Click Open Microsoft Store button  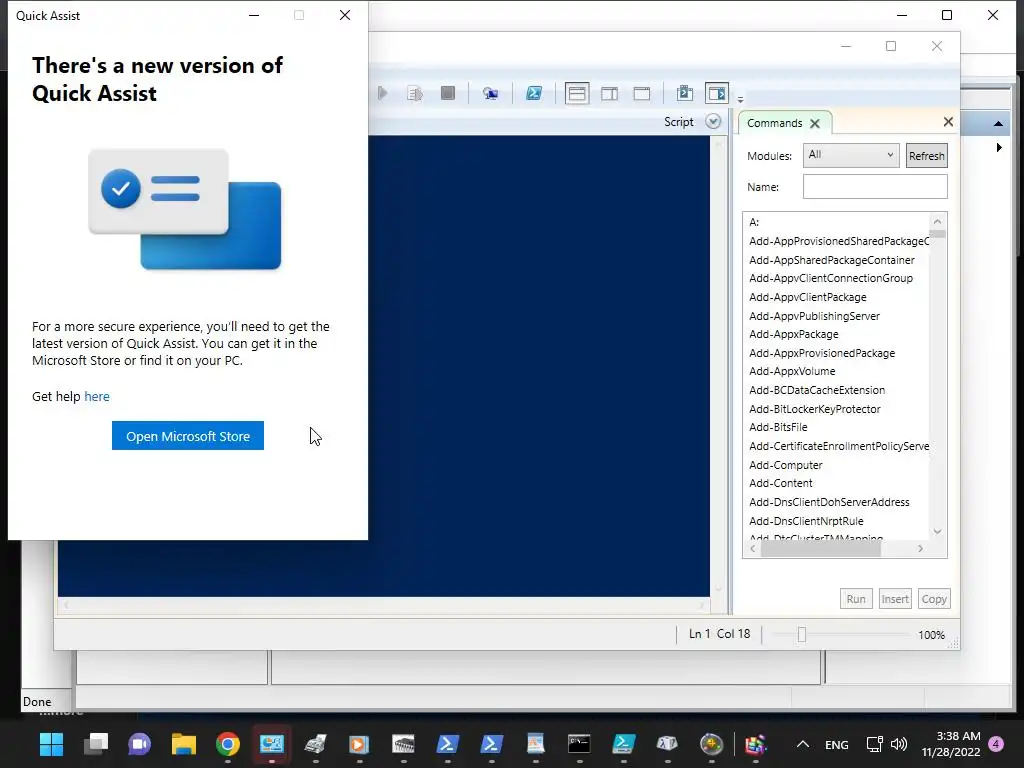187,436
